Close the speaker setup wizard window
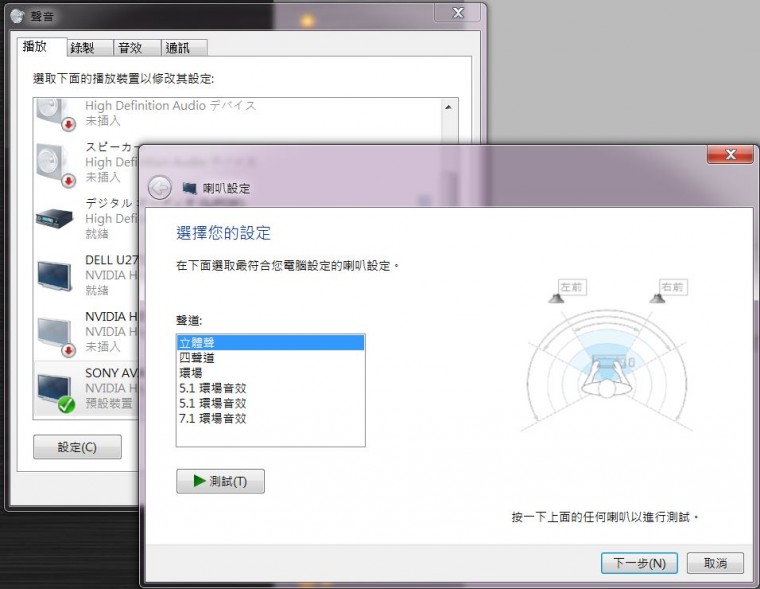760x589 pixels. point(730,154)
